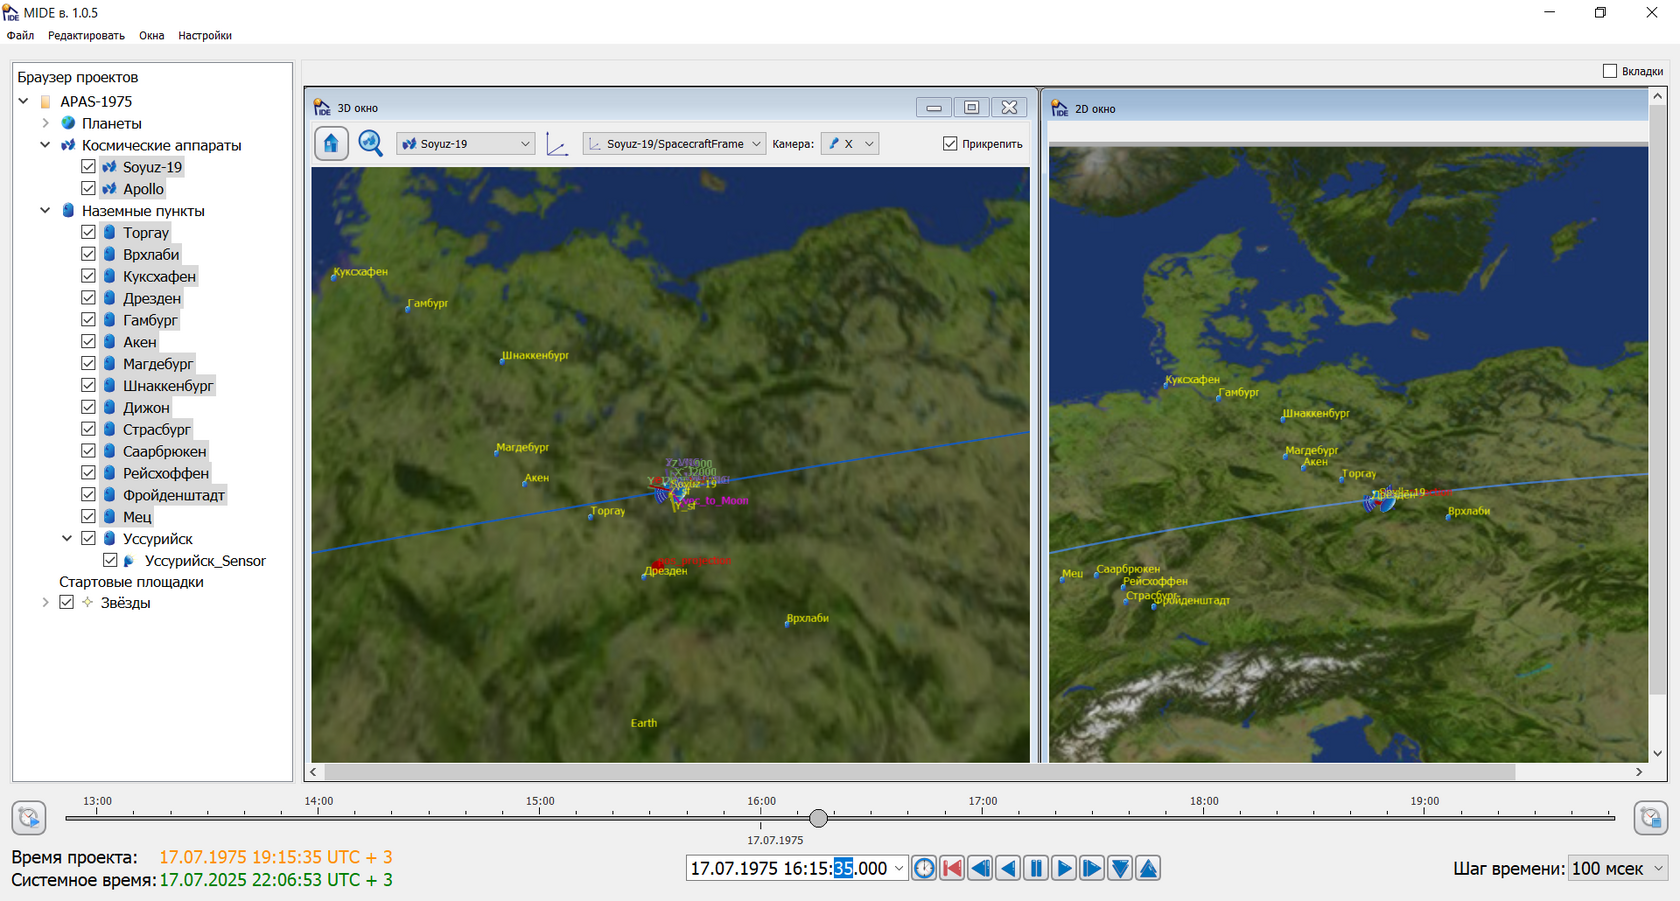Click in the date-time input field

point(789,869)
